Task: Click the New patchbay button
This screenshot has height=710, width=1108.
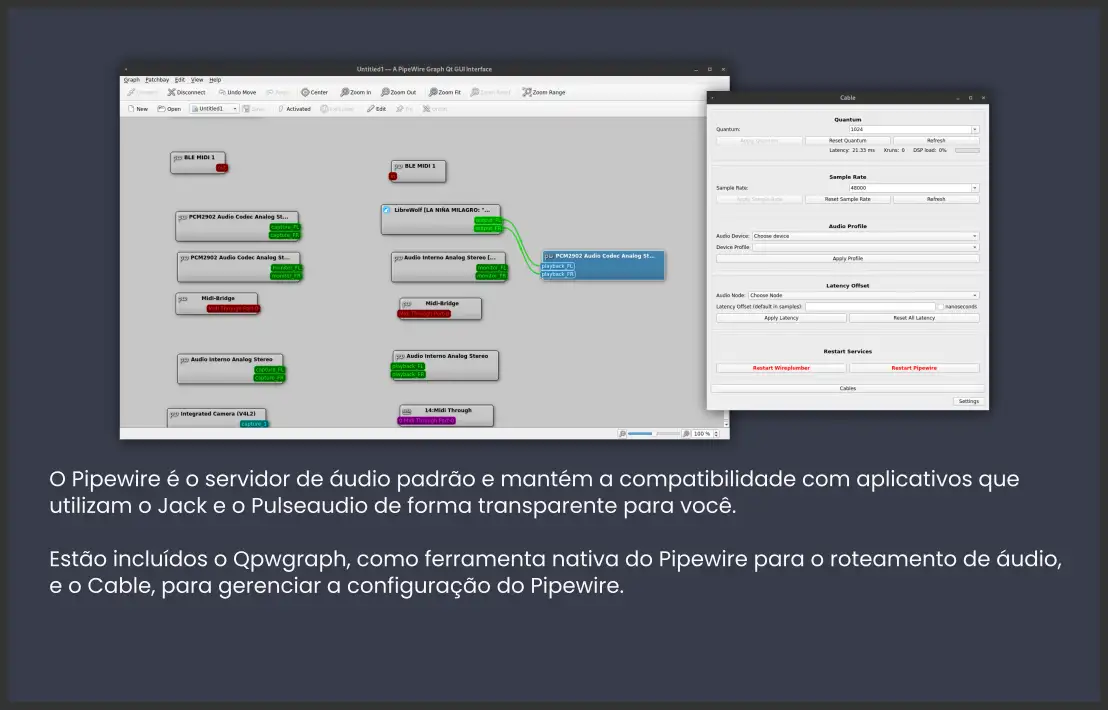Action: pyautogui.click(x=138, y=109)
